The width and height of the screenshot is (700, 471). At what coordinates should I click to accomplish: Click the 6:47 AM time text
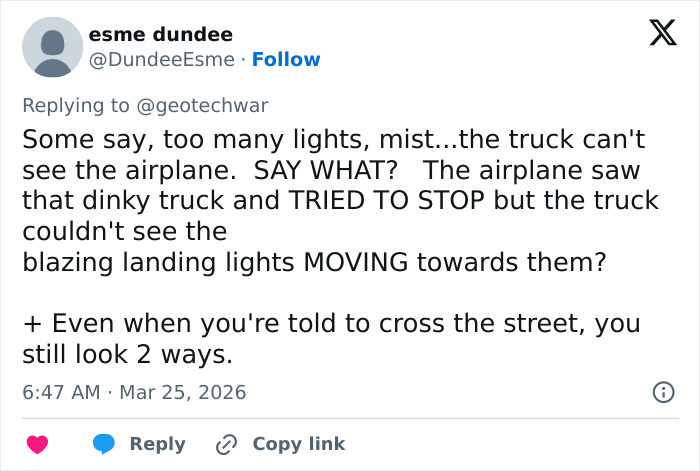[x=60, y=392]
